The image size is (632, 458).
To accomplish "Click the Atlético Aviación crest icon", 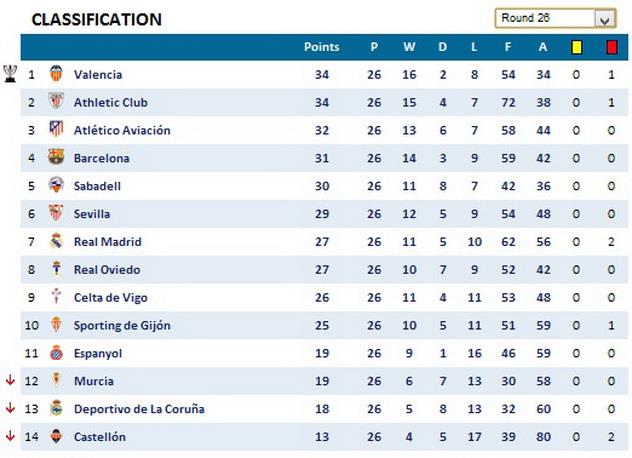I will pos(56,130).
